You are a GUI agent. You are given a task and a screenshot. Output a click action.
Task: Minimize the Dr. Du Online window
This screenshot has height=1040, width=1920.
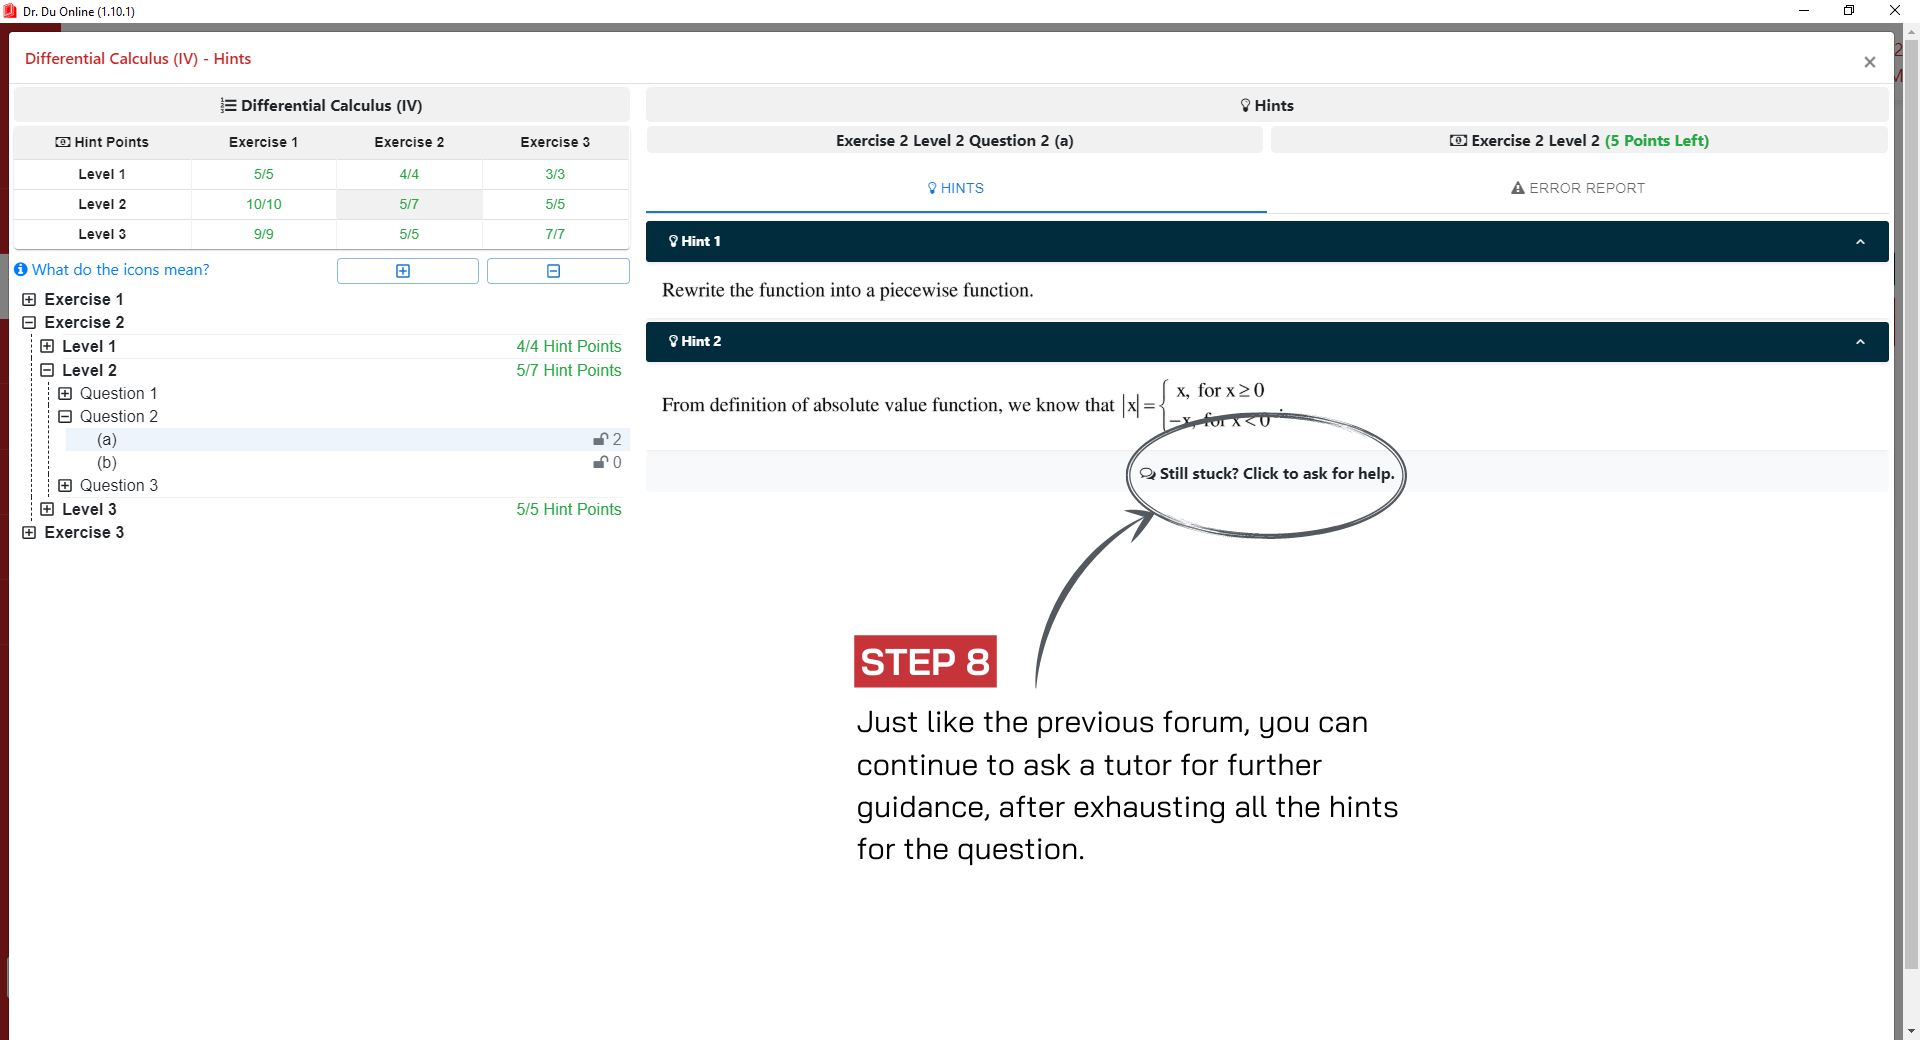pos(1804,11)
